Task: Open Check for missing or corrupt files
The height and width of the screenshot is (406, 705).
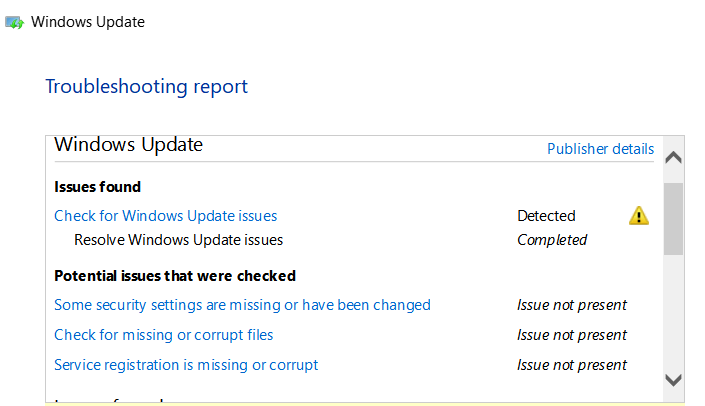Action: pos(163,334)
